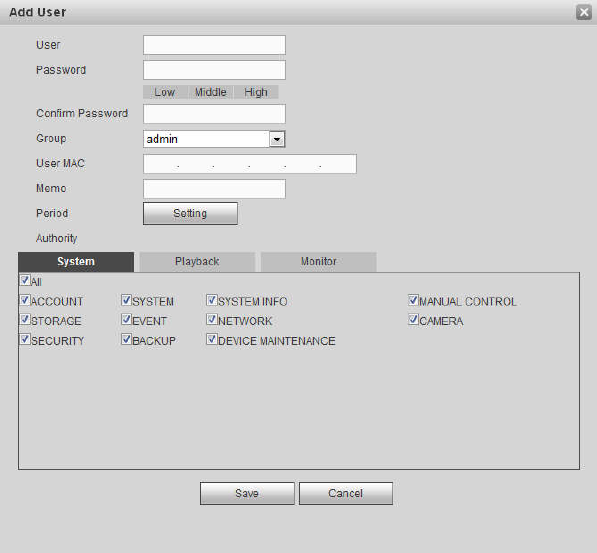Switch to the Monitor authority tab
Viewport: 597px width, 553px height.
coord(319,262)
